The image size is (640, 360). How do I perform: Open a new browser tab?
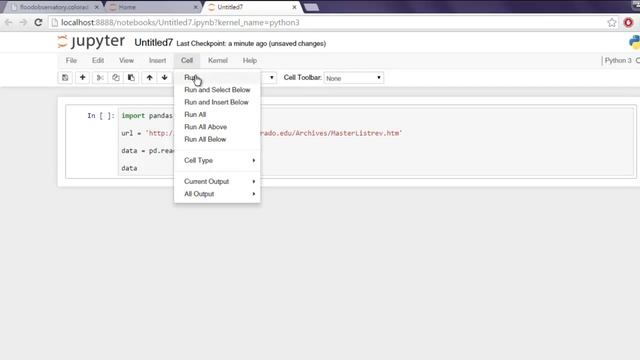(x=311, y=7)
